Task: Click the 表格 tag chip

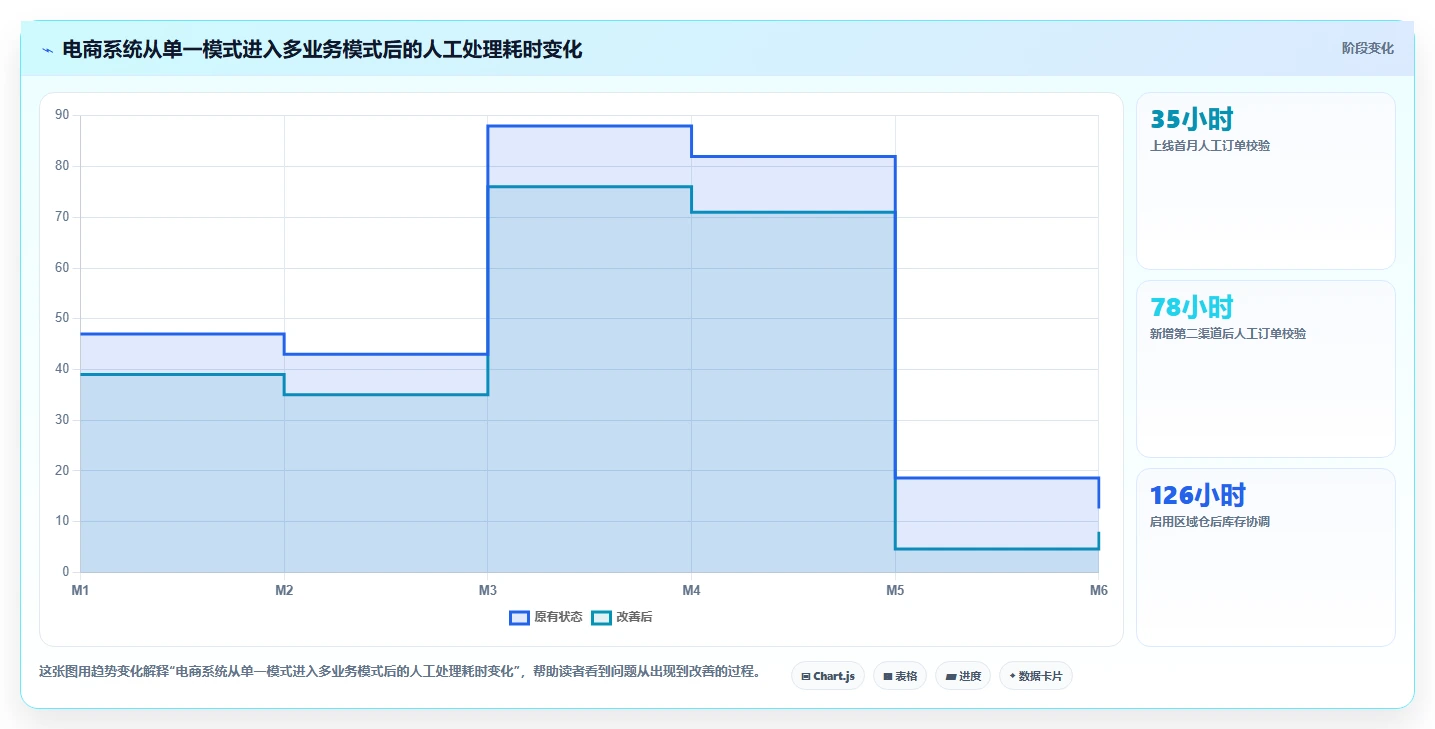Action: 900,676
